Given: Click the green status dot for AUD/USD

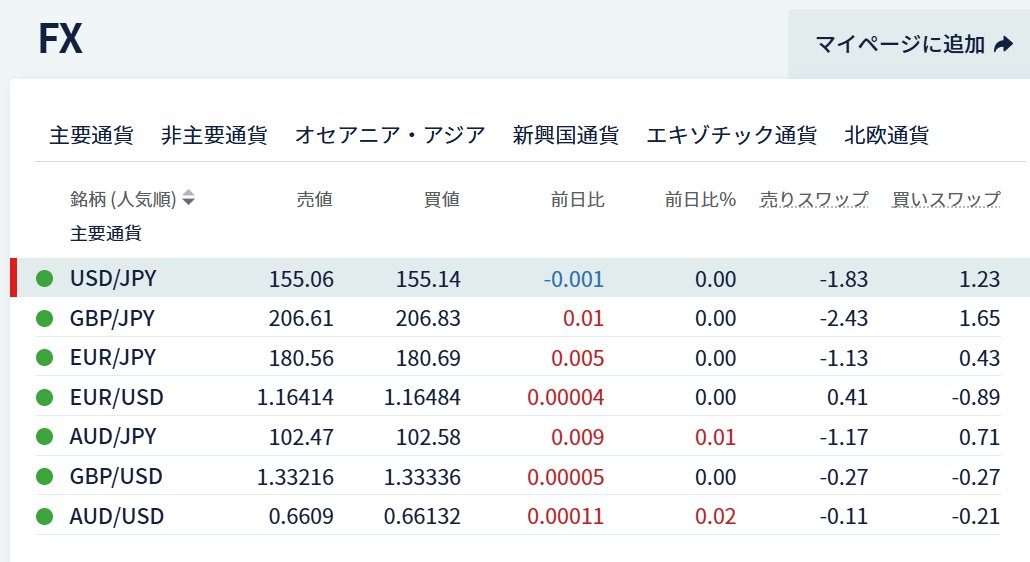Looking at the screenshot, I should tap(45, 517).
